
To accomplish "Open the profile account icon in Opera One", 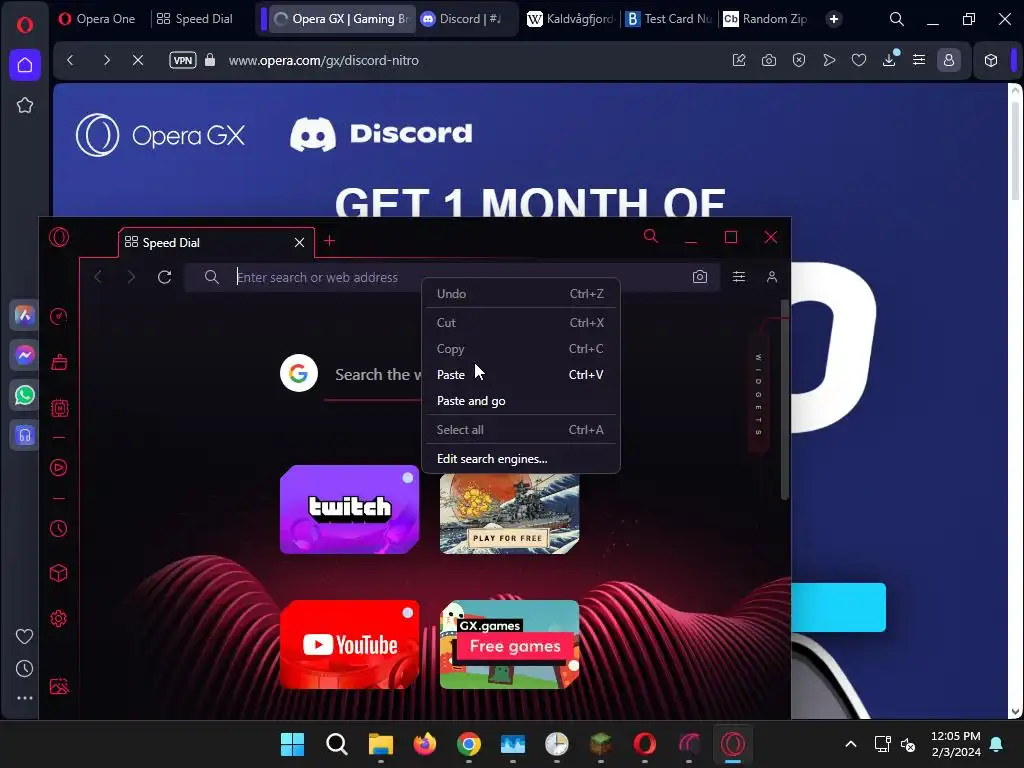I will pyautogui.click(x=949, y=60).
